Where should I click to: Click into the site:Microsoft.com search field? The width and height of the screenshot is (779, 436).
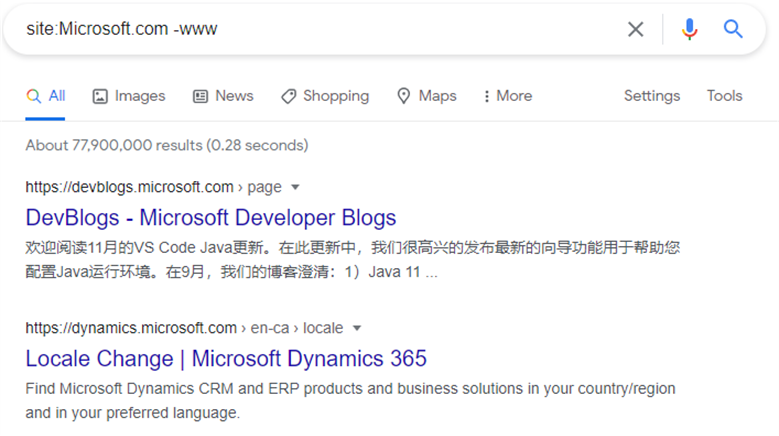[318, 29]
